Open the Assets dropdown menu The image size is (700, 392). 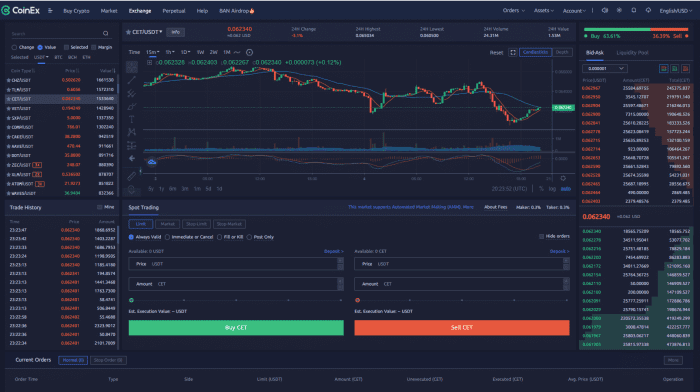click(x=544, y=10)
